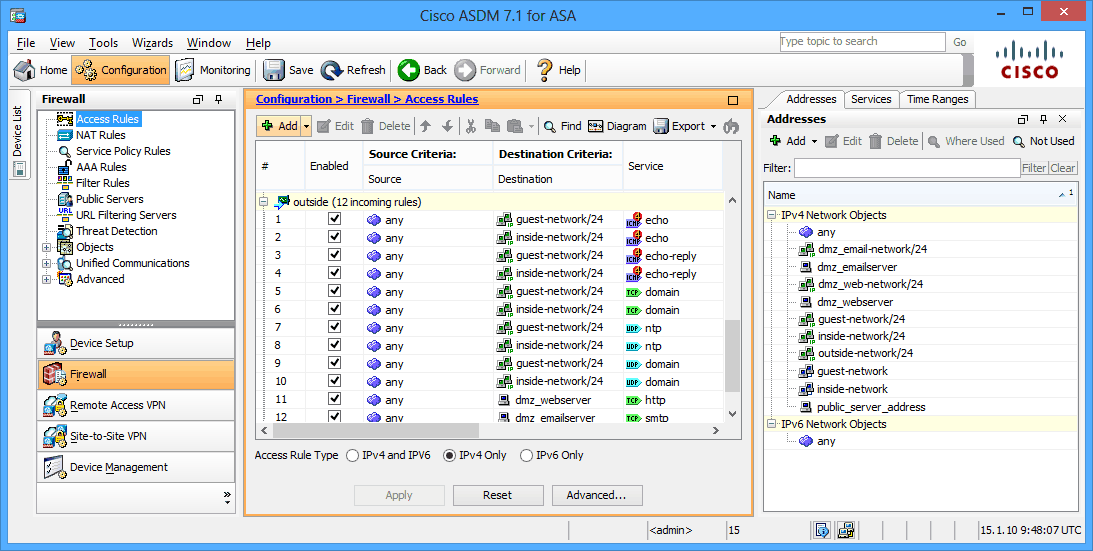Click Not Used search icon in Addresses
This screenshot has width=1093, height=551.
(x=1018, y=141)
